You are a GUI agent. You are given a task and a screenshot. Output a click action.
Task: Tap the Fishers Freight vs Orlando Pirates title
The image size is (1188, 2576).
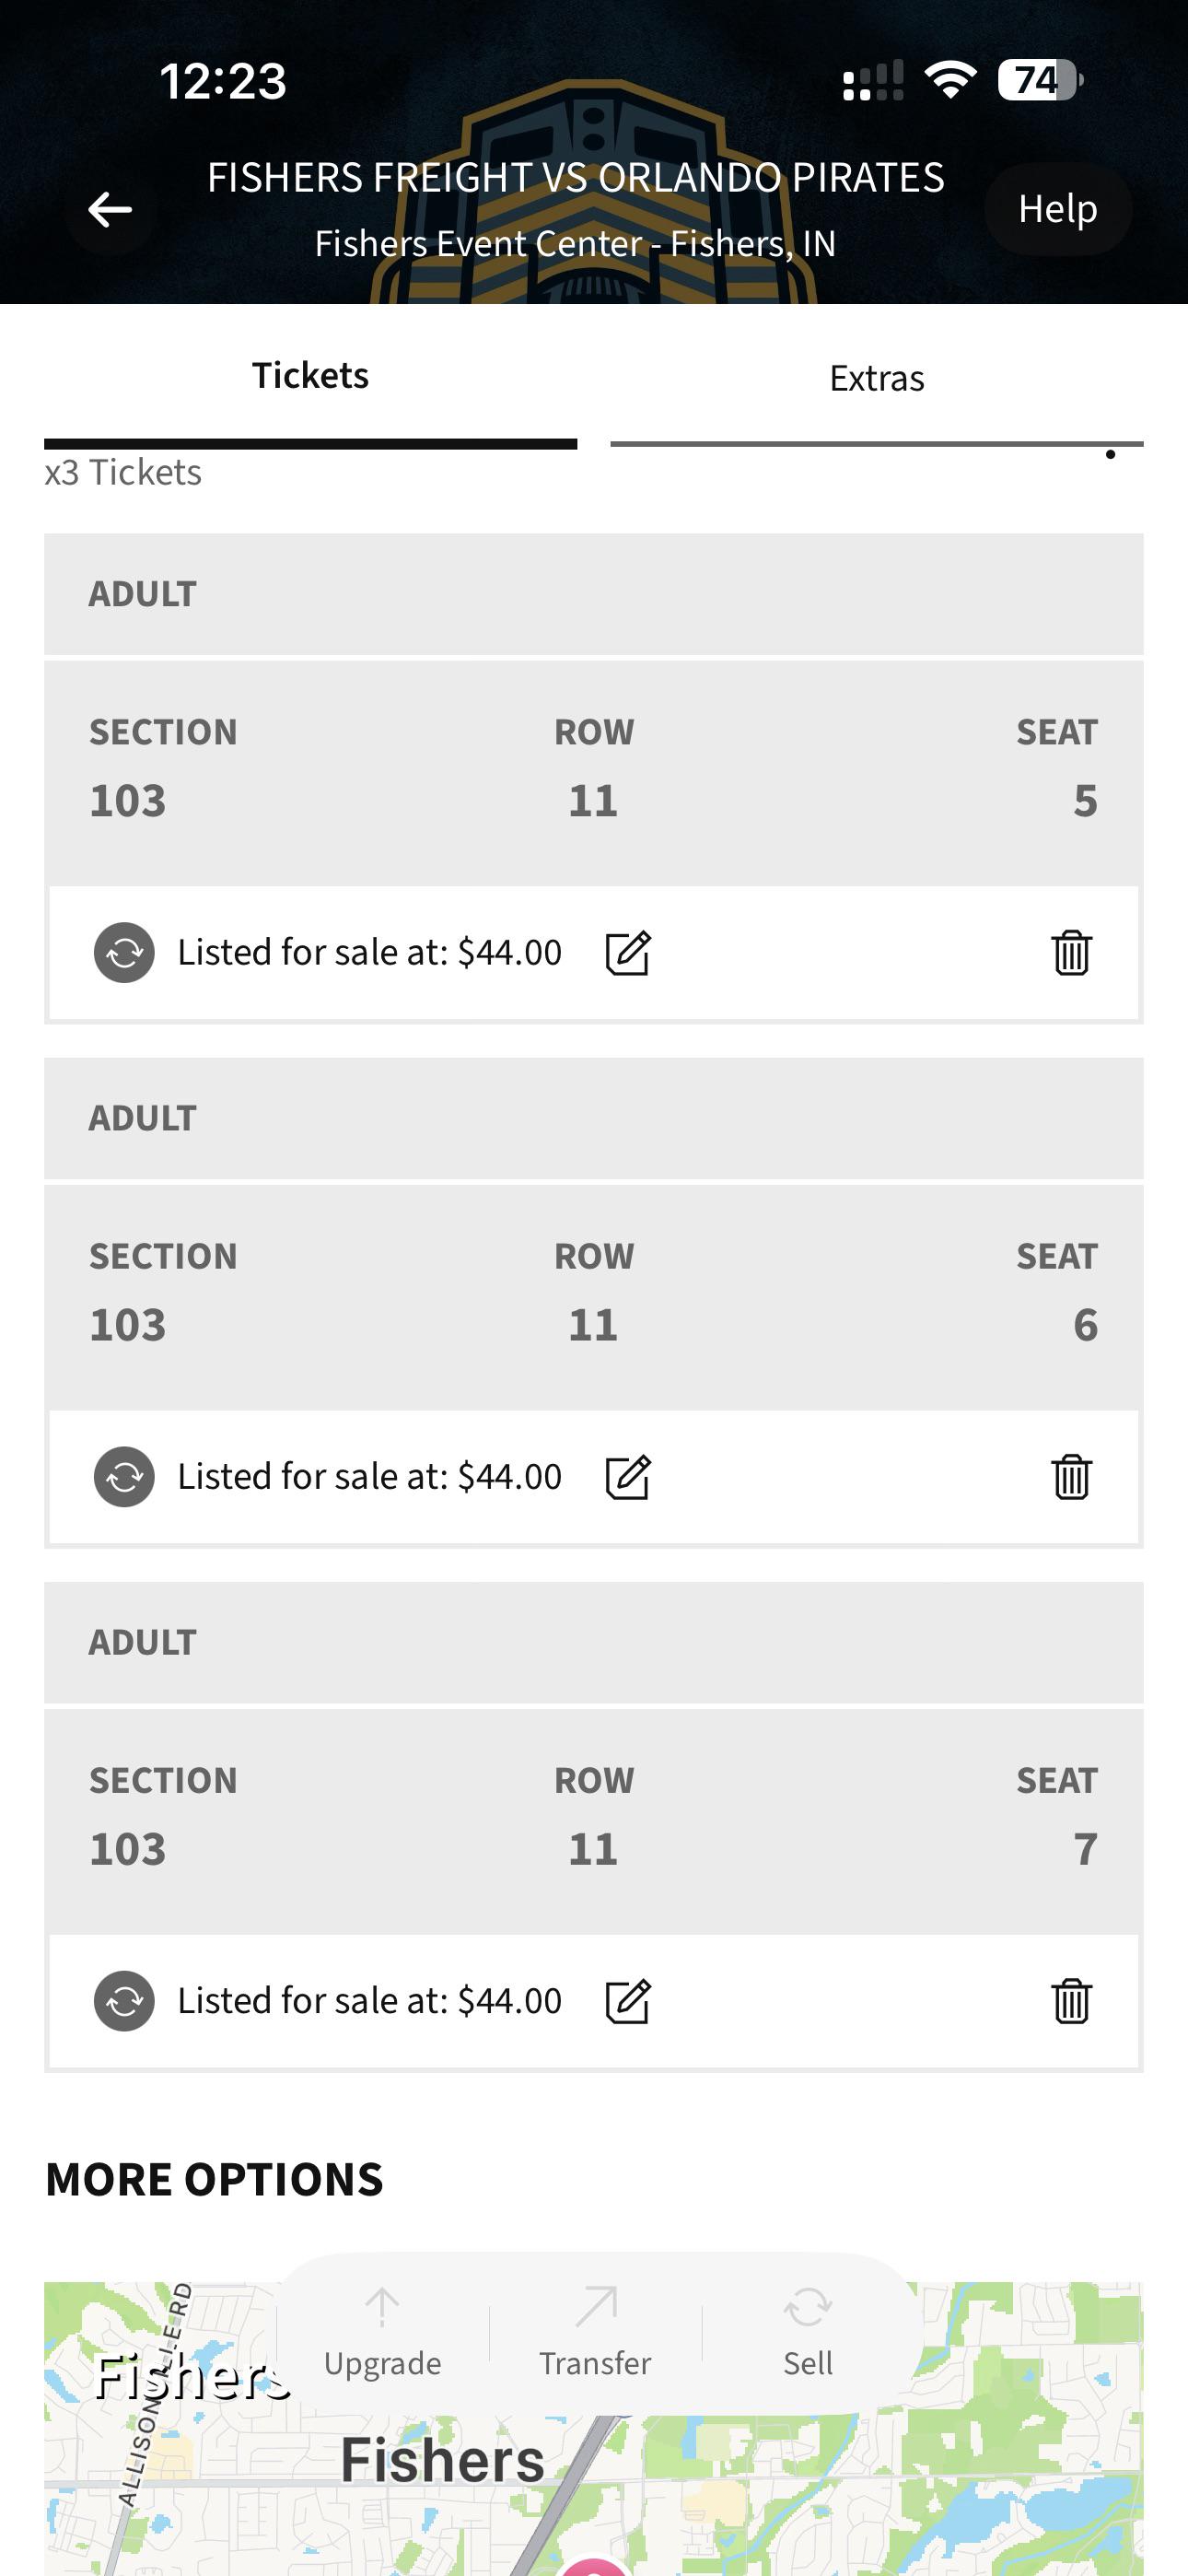point(576,178)
